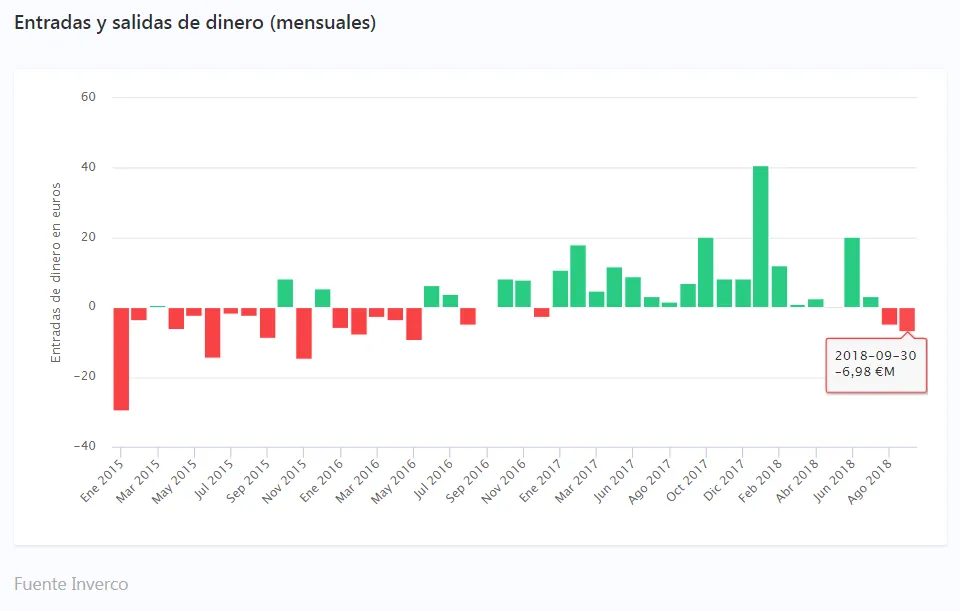Select the 'Ene 2017' x-axis label
This screenshot has height=611, width=960.
click(x=543, y=476)
